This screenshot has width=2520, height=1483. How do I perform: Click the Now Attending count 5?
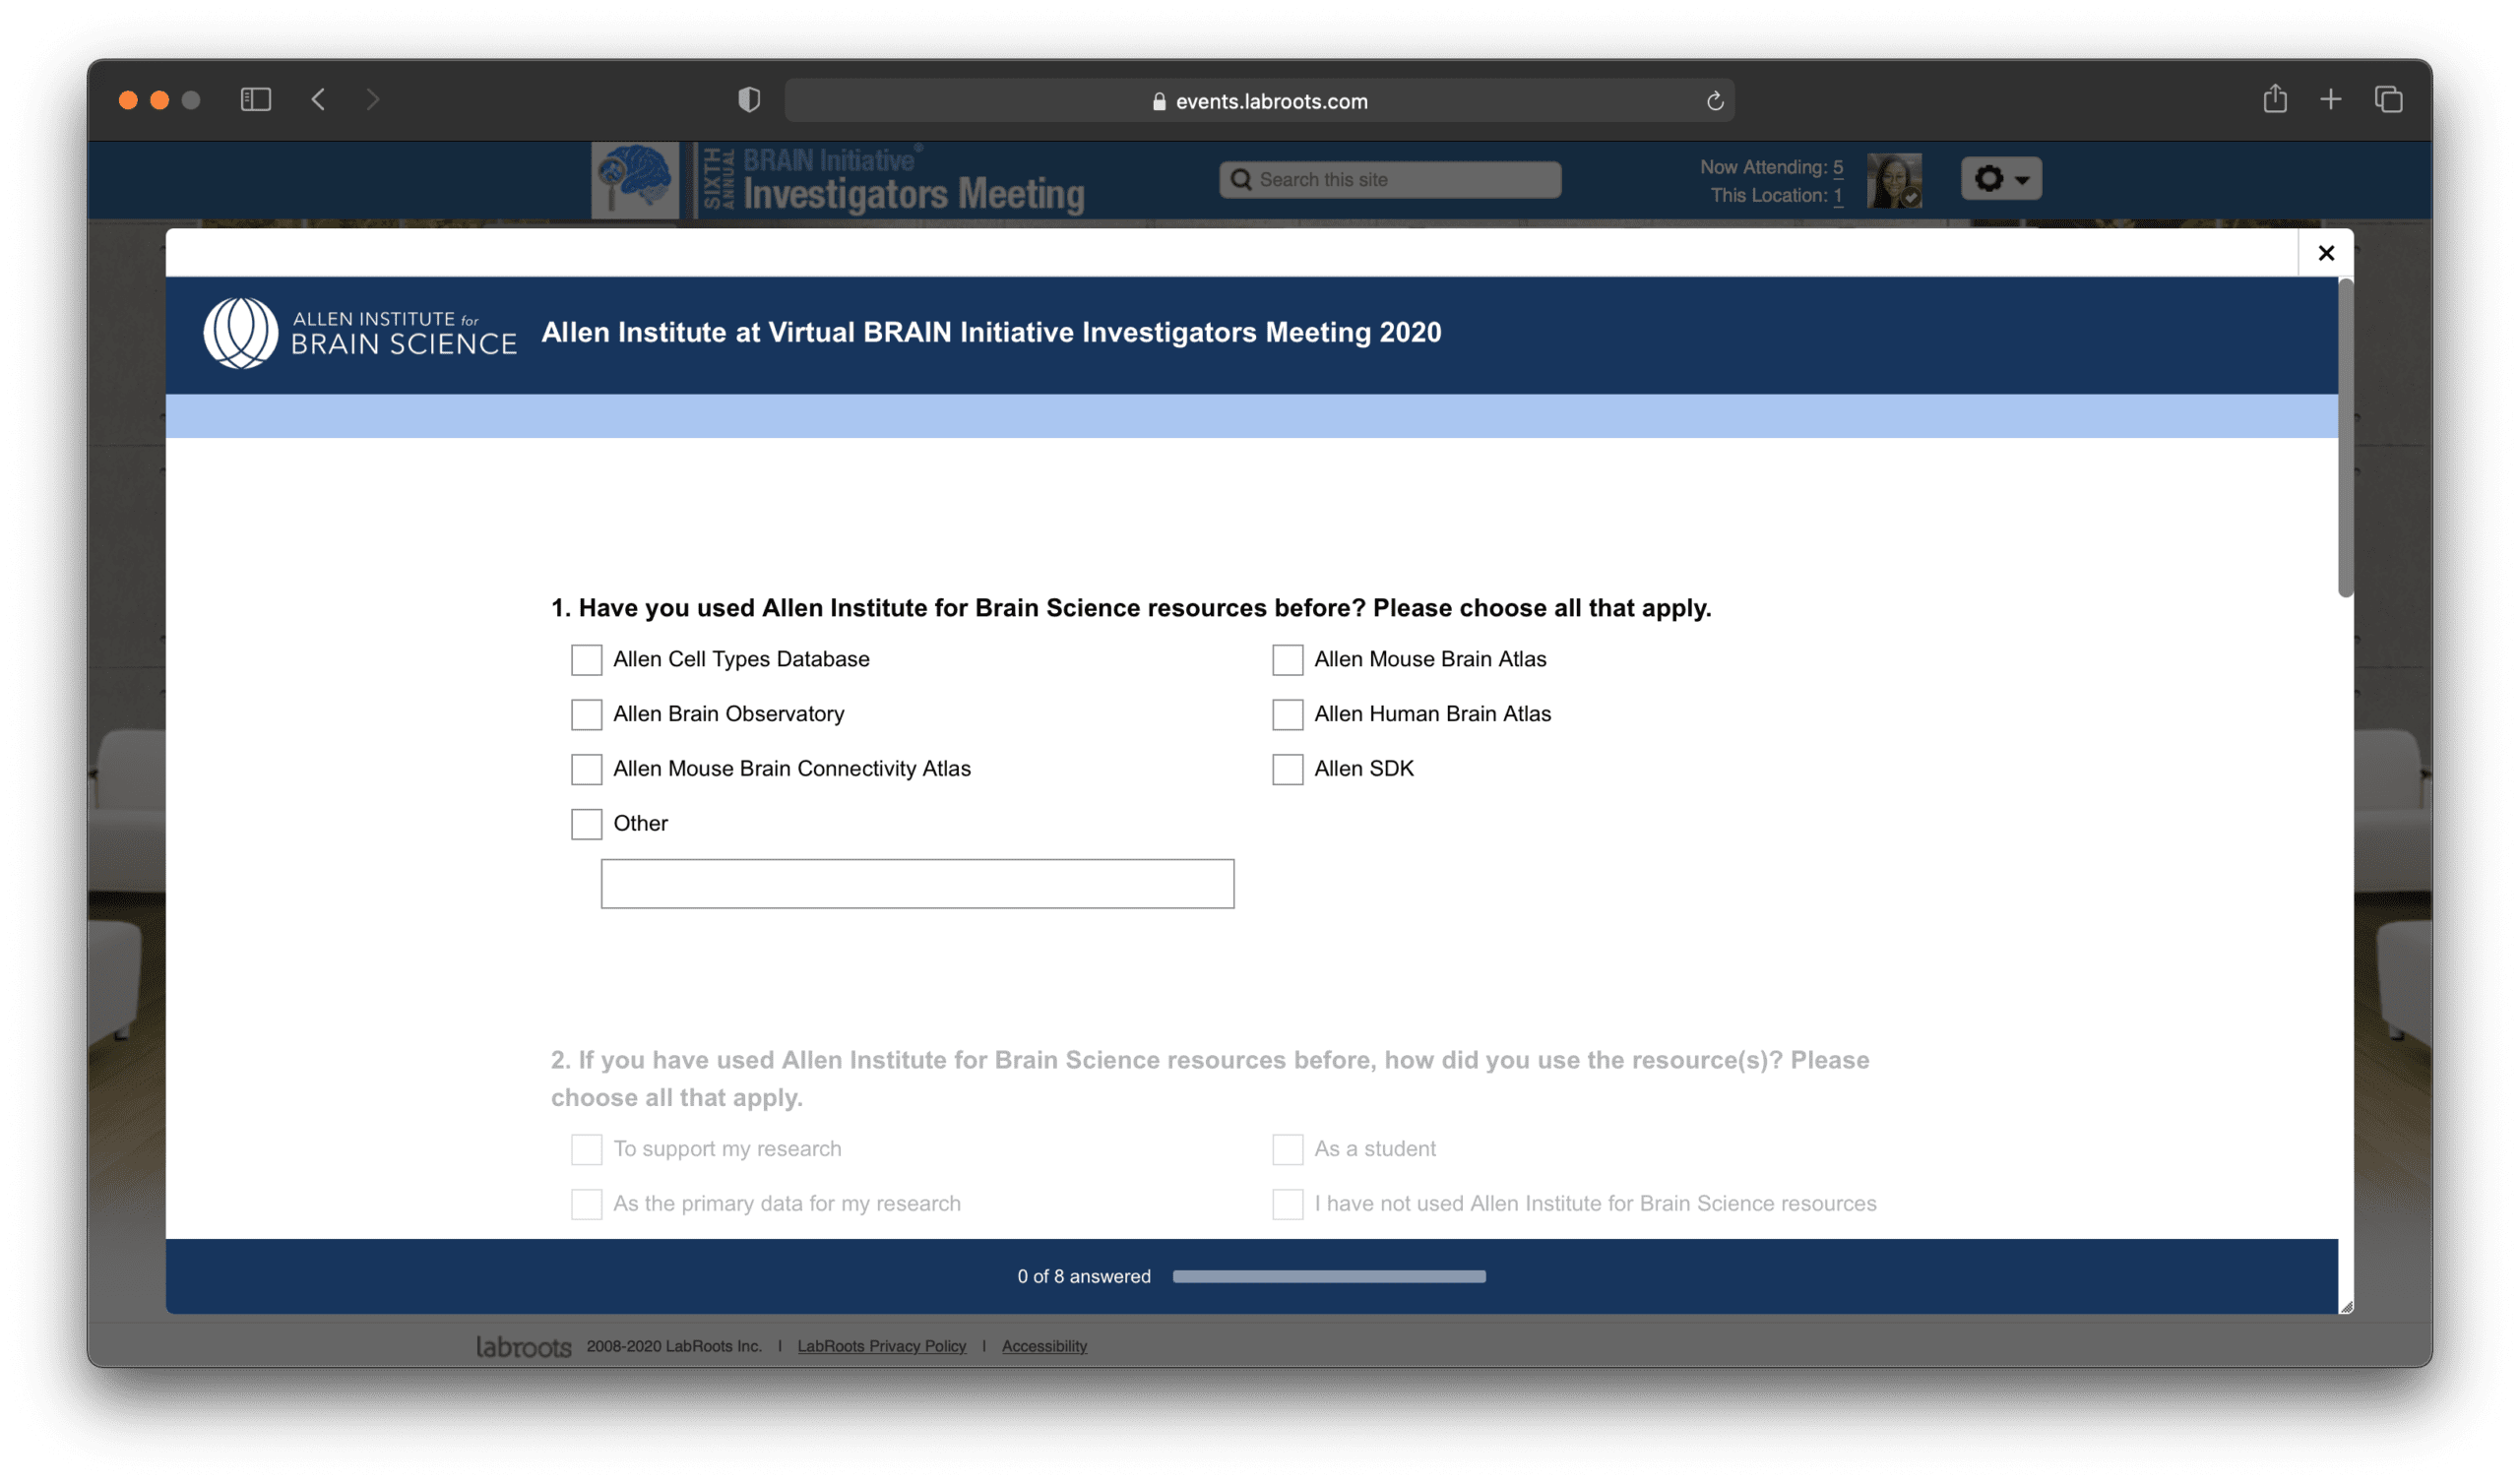coord(1837,167)
